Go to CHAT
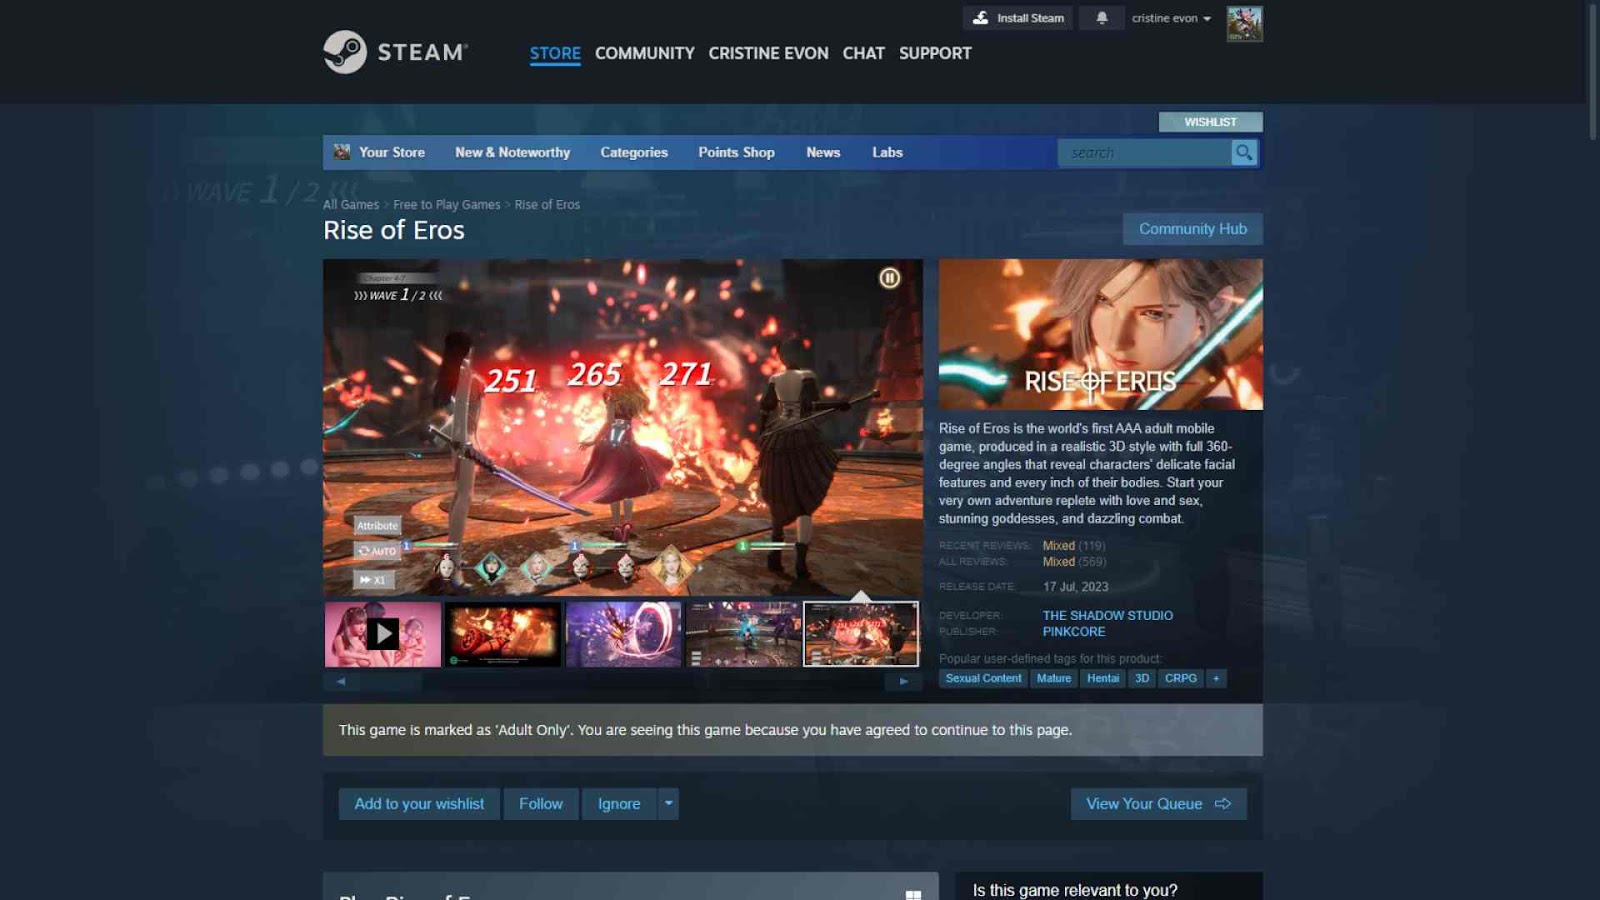Screen dimensions: 1600x900 click(x=864, y=53)
